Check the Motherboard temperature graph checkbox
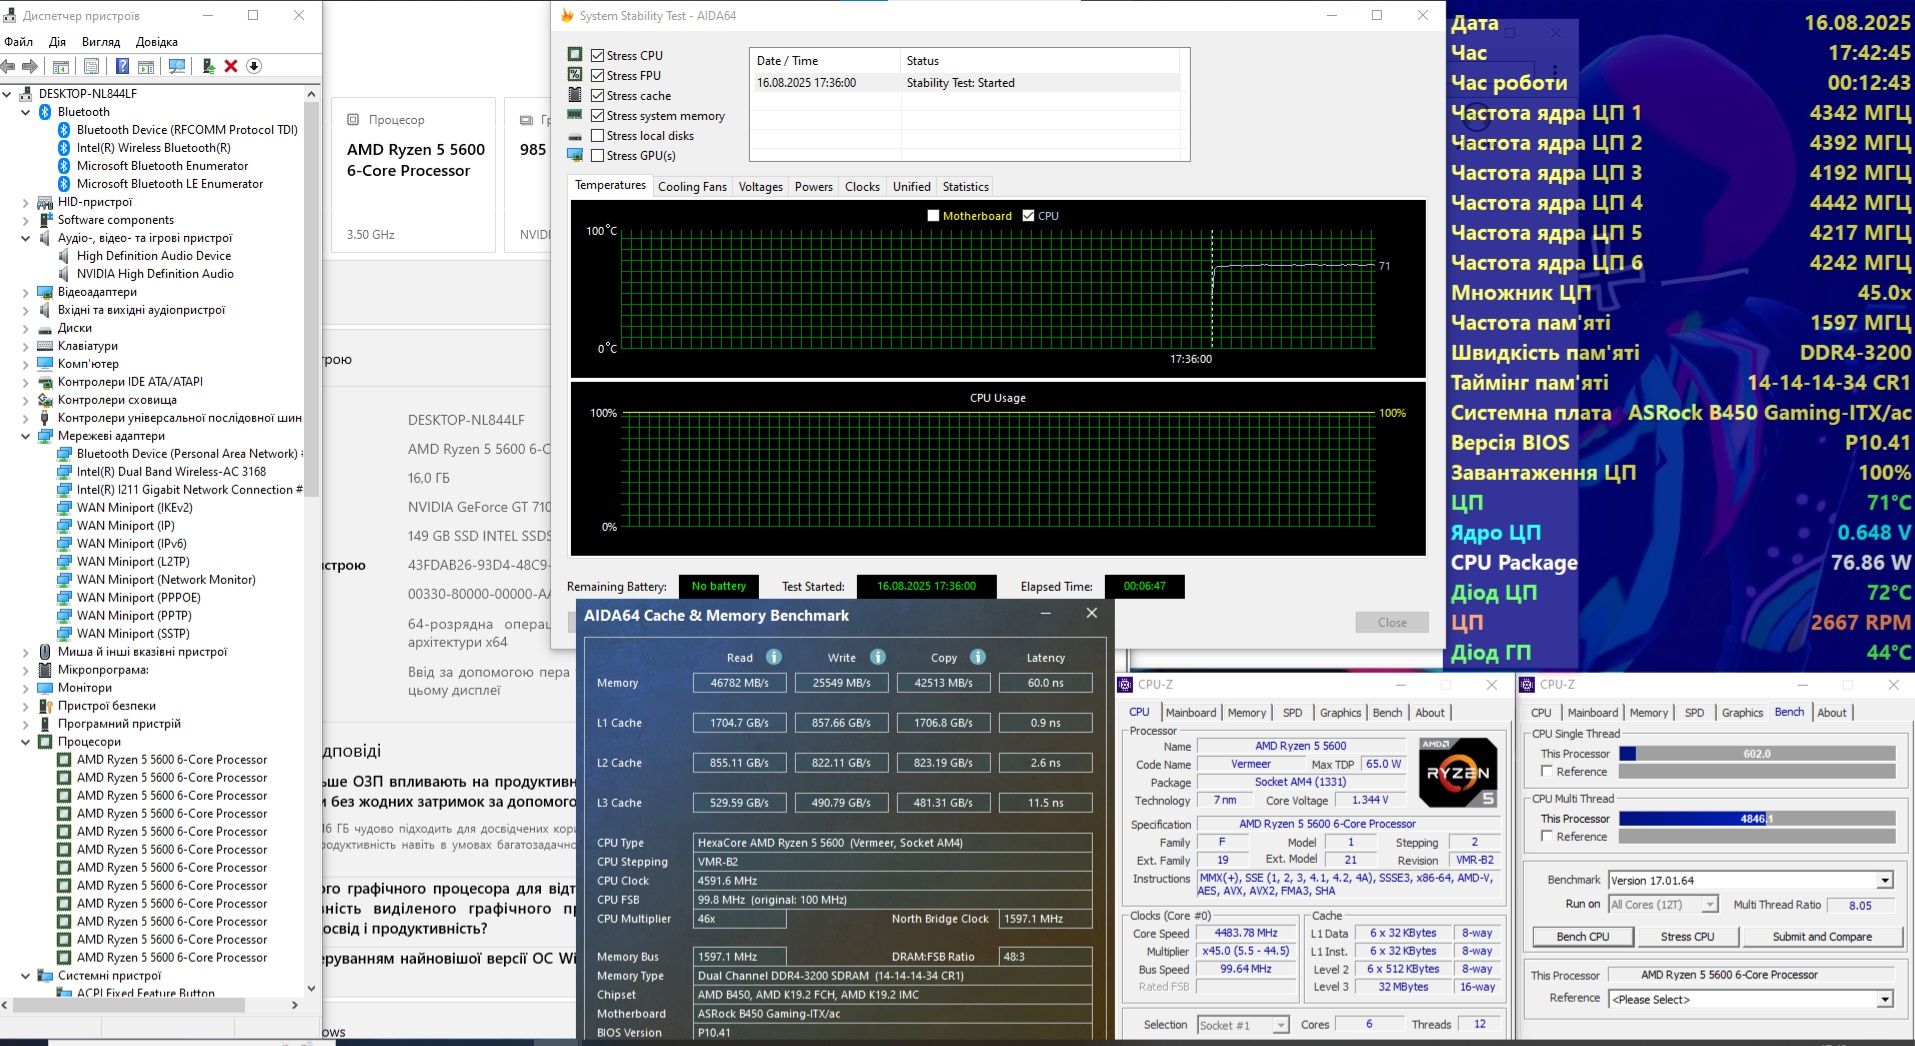Image resolution: width=1915 pixels, height=1046 pixels. click(933, 215)
